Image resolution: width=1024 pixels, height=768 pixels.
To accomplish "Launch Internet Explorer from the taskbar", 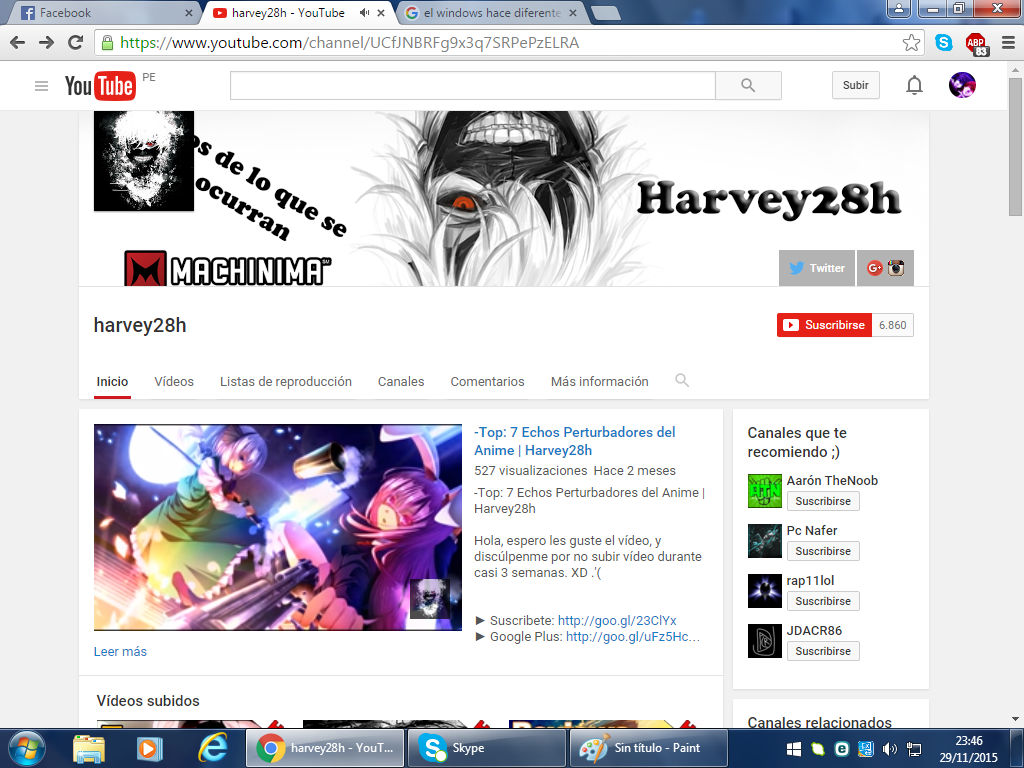I will point(212,748).
